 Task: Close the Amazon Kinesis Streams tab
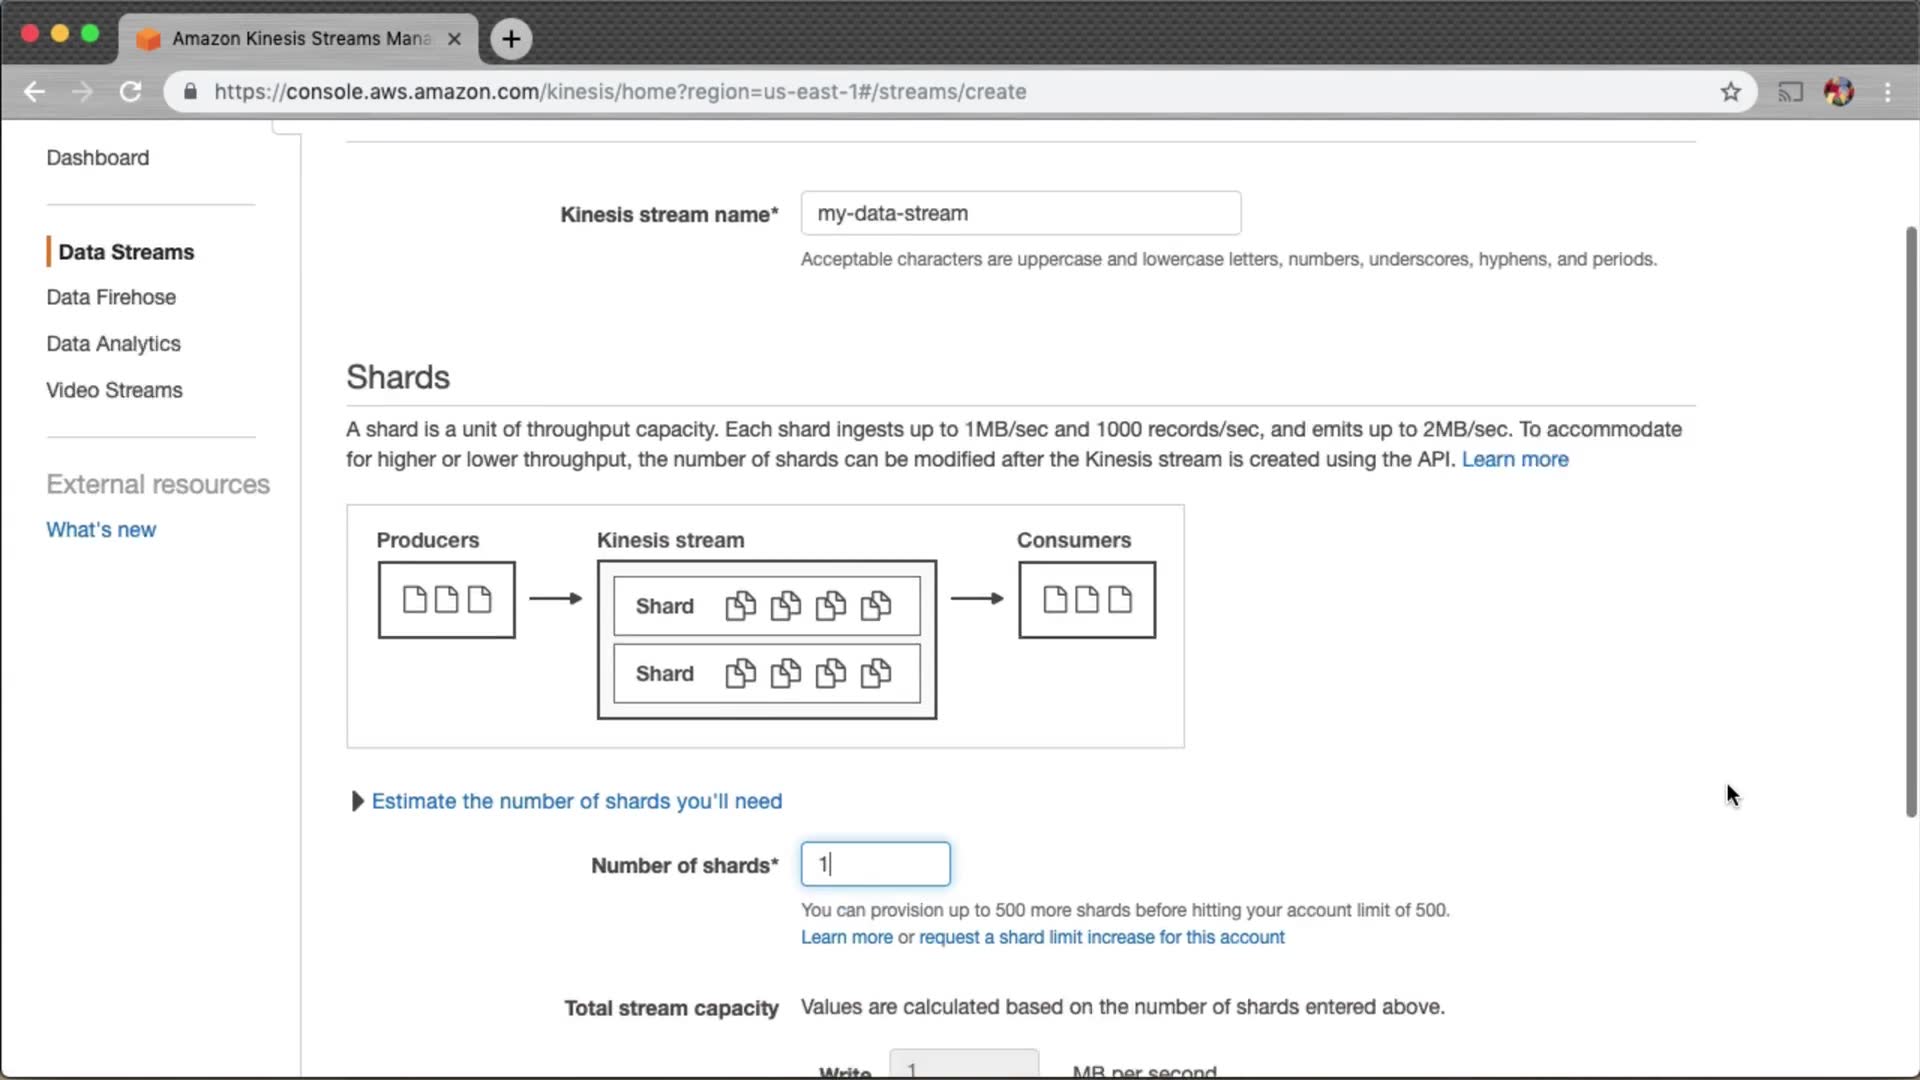pyautogui.click(x=454, y=39)
